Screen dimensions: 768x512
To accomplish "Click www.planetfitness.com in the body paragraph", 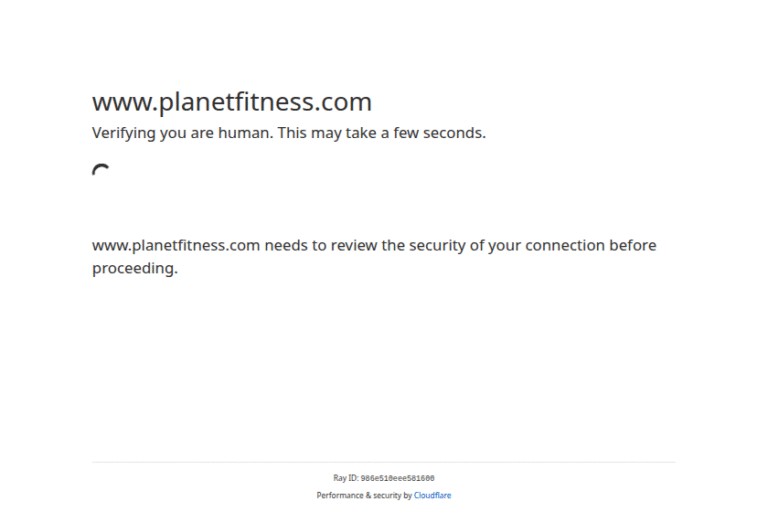I will point(176,246).
